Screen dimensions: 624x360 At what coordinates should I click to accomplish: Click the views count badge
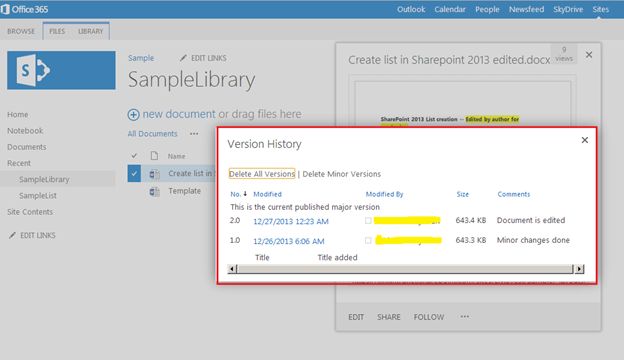click(x=564, y=54)
